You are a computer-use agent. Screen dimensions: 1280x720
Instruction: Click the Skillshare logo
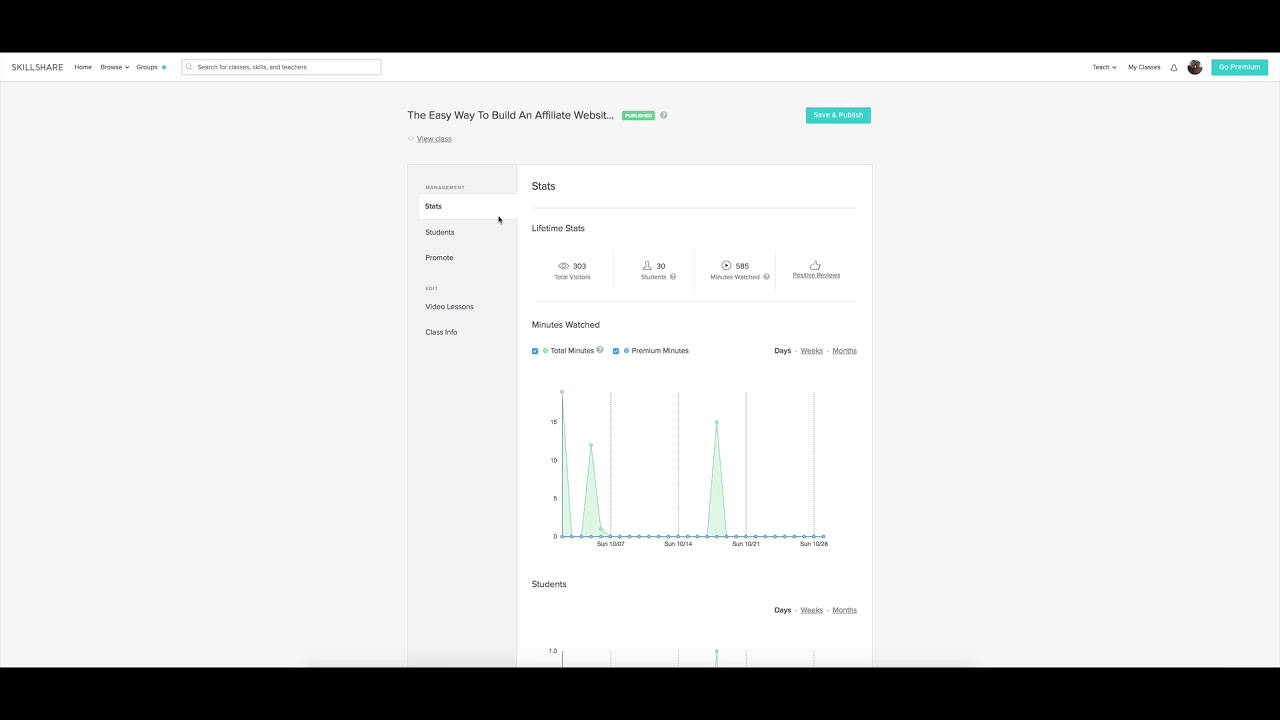tap(37, 67)
